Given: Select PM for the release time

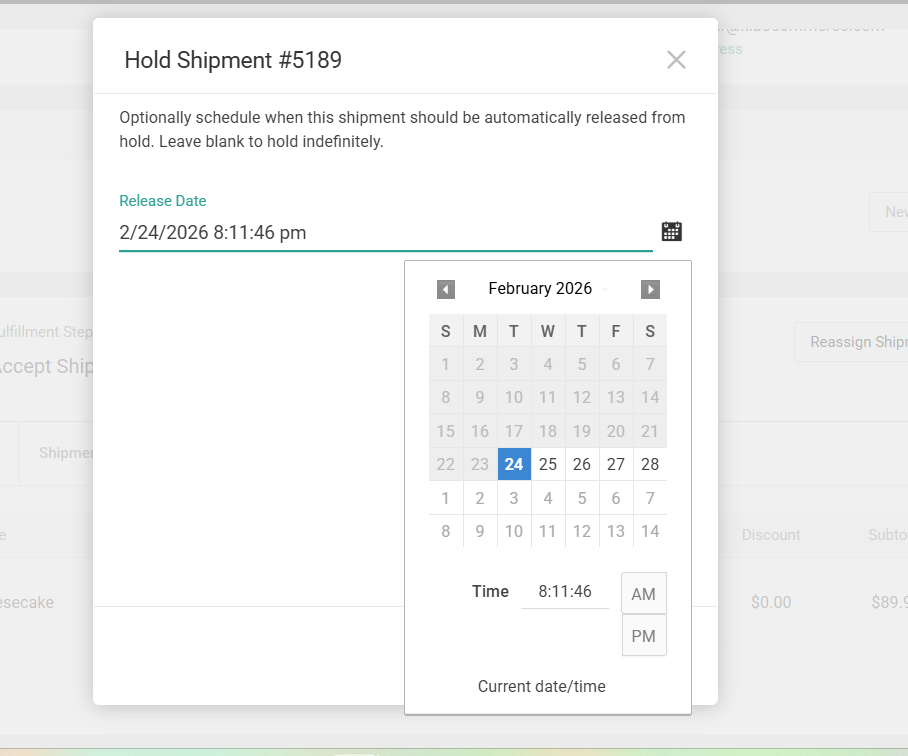Looking at the screenshot, I should pyautogui.click(x=643, y=635).
